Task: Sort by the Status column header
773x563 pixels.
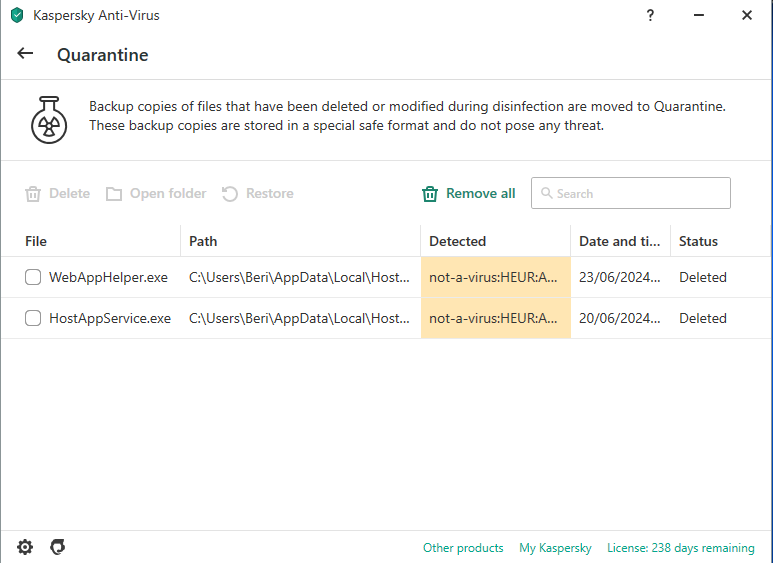Action: tap(698, 241)
